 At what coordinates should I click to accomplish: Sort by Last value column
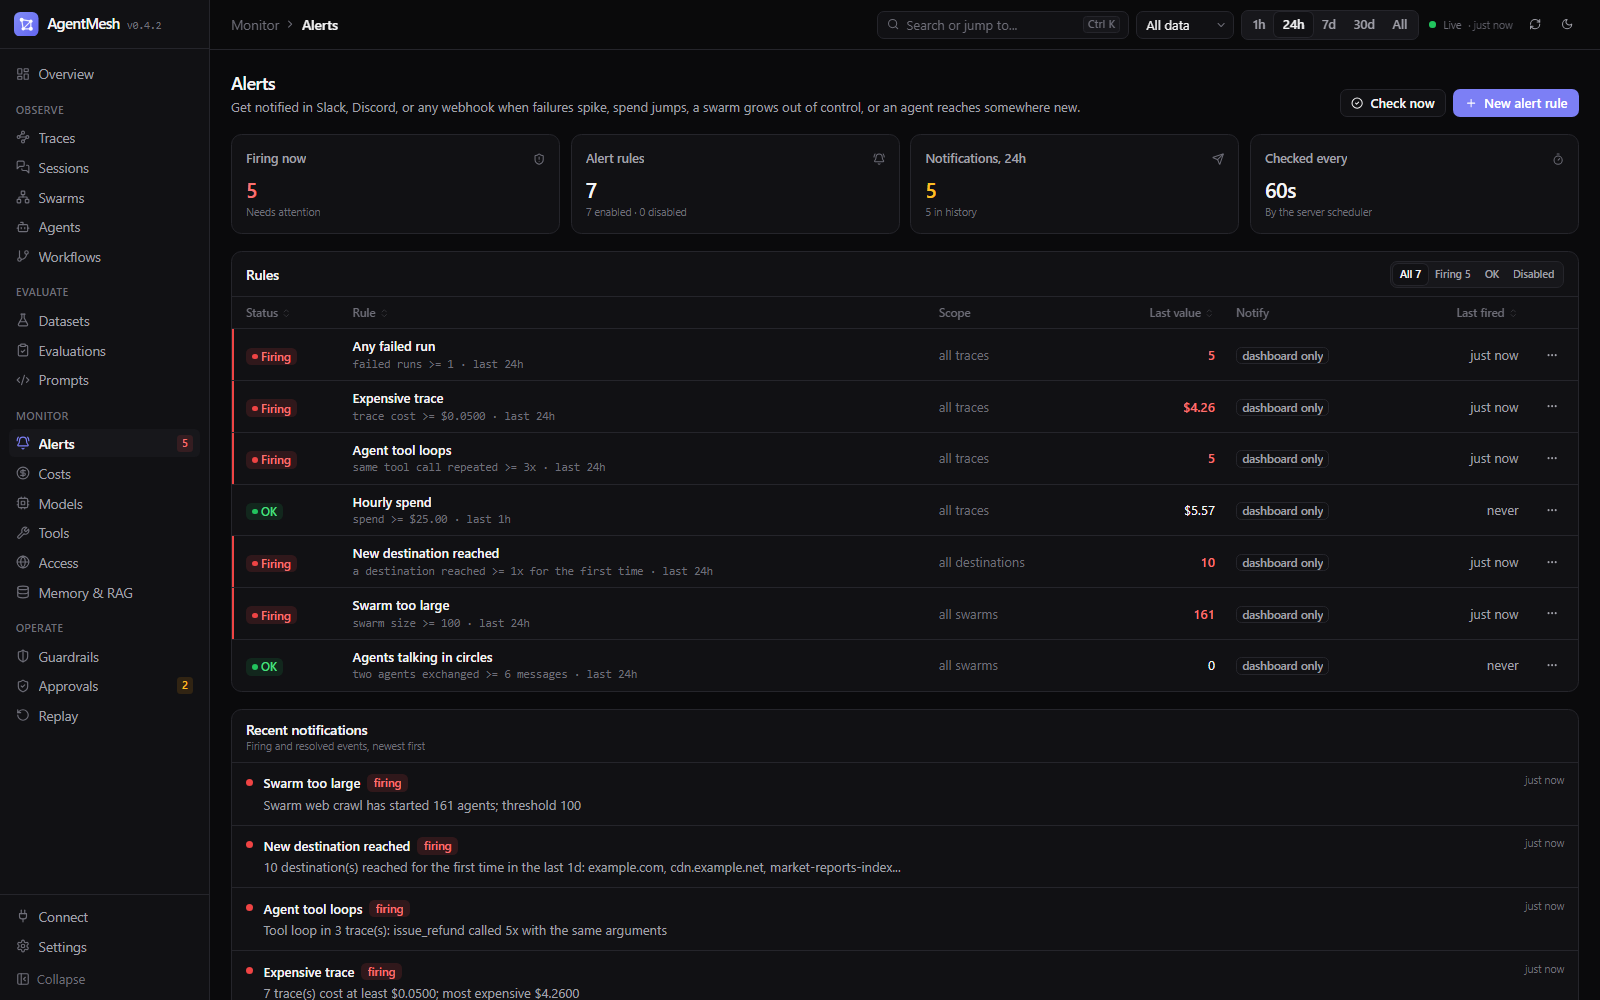[x=1181, y=313]
